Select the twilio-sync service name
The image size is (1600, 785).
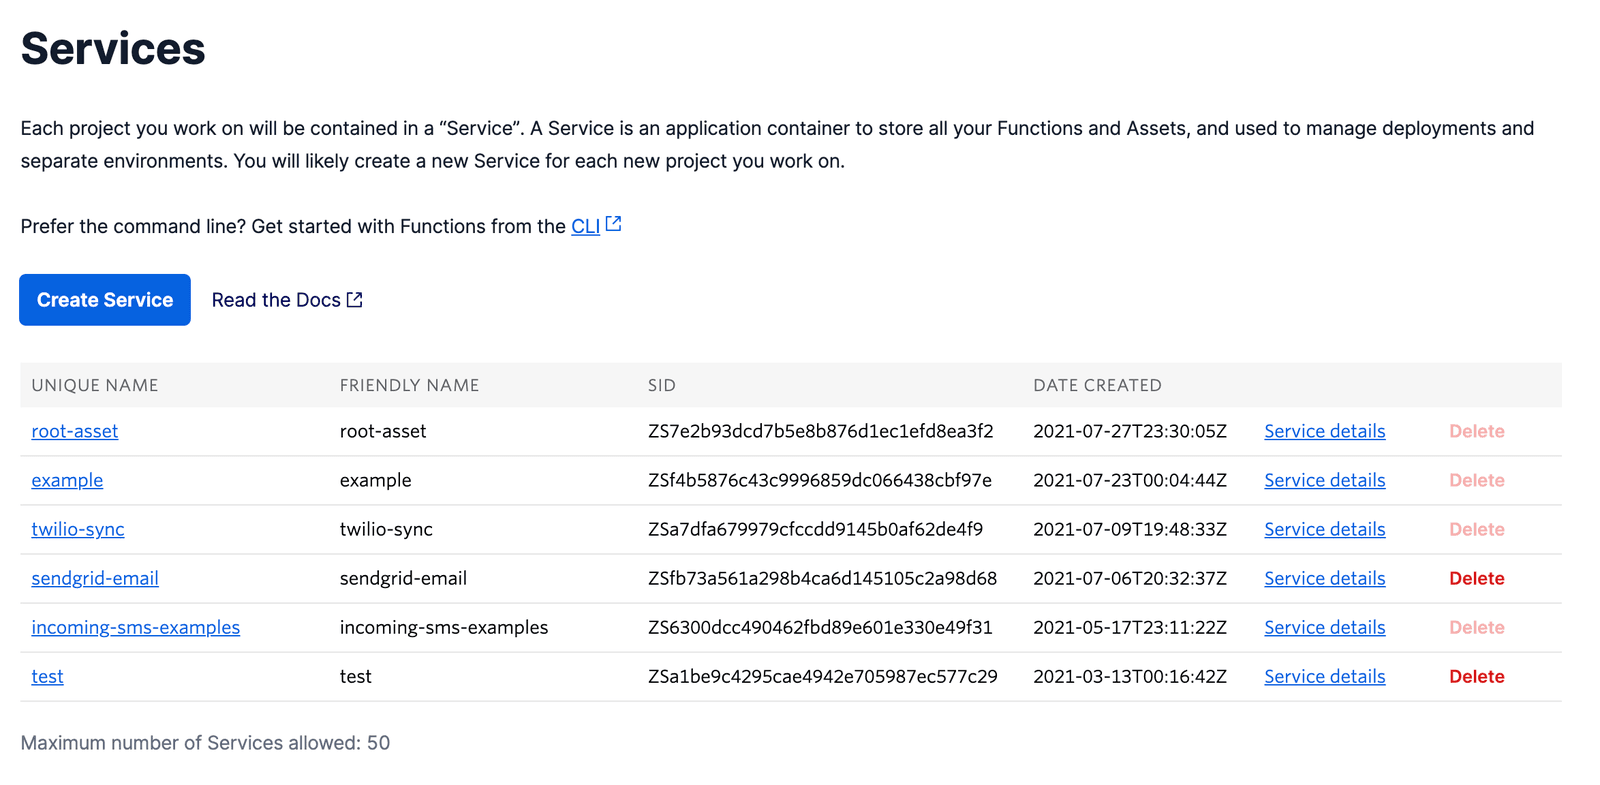click(x=78, y=529)
